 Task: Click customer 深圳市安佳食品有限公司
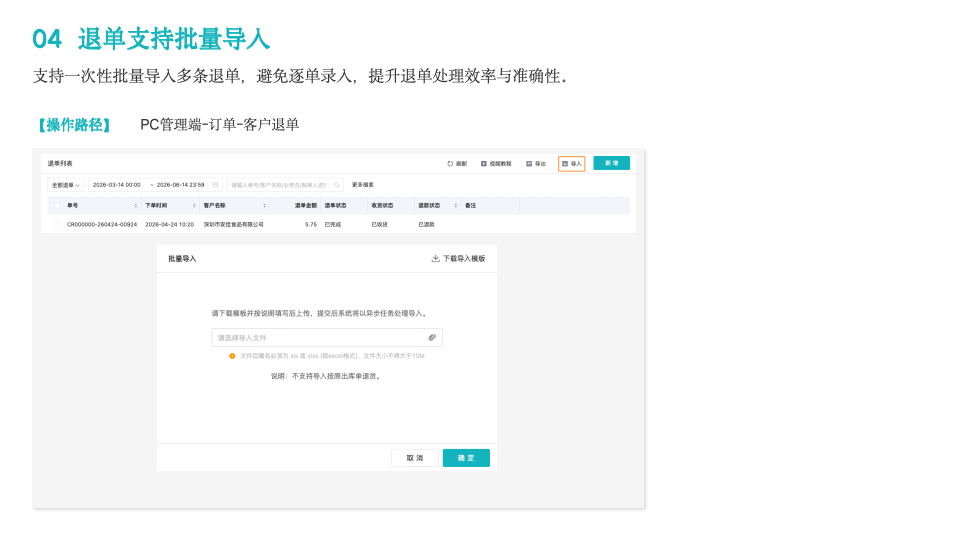[x=234, y=224]
